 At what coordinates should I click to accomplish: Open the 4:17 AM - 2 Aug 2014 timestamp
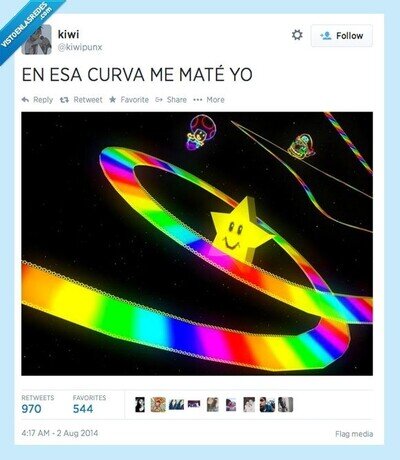coord(60,433)
